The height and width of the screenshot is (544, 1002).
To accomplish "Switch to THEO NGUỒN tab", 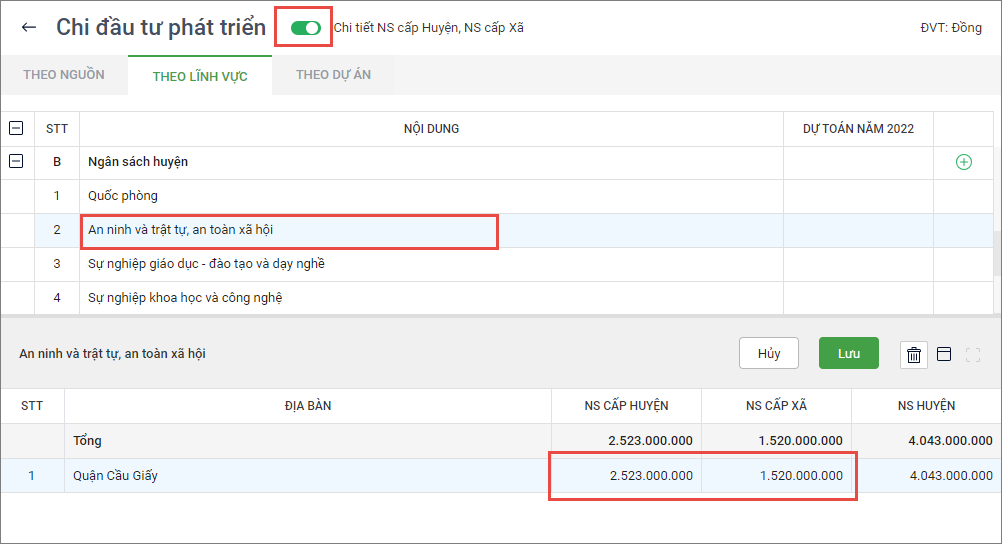I will 64,75.
